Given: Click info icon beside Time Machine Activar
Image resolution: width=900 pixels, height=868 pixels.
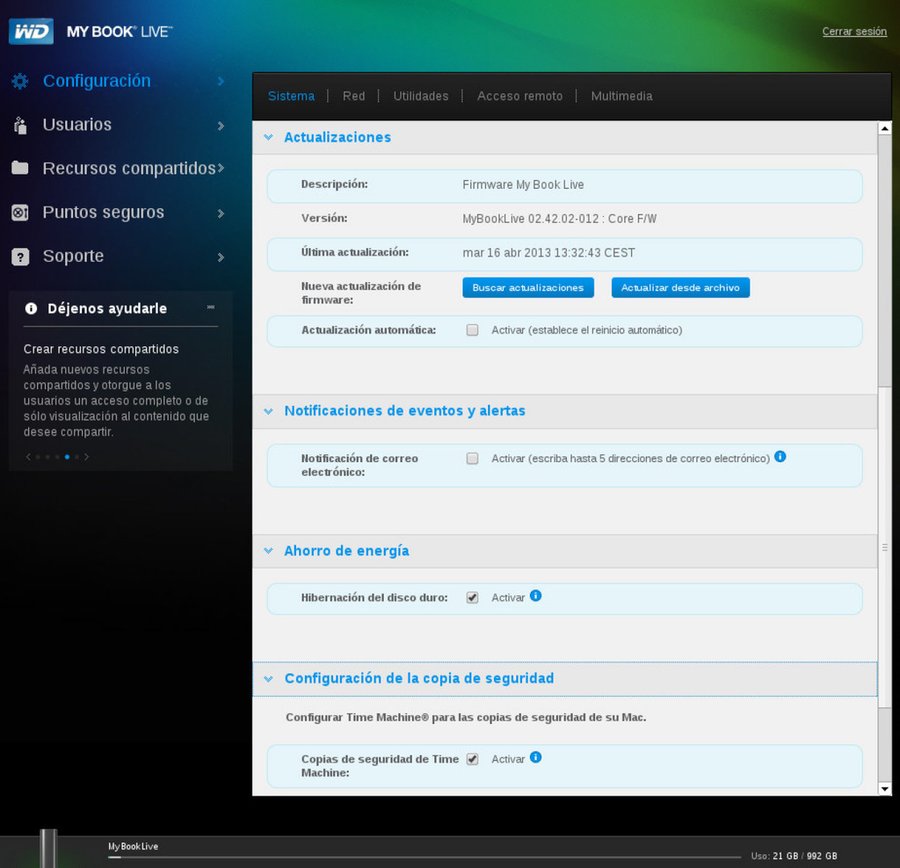Looking at the screenshot, I should [x=536, y=758].
